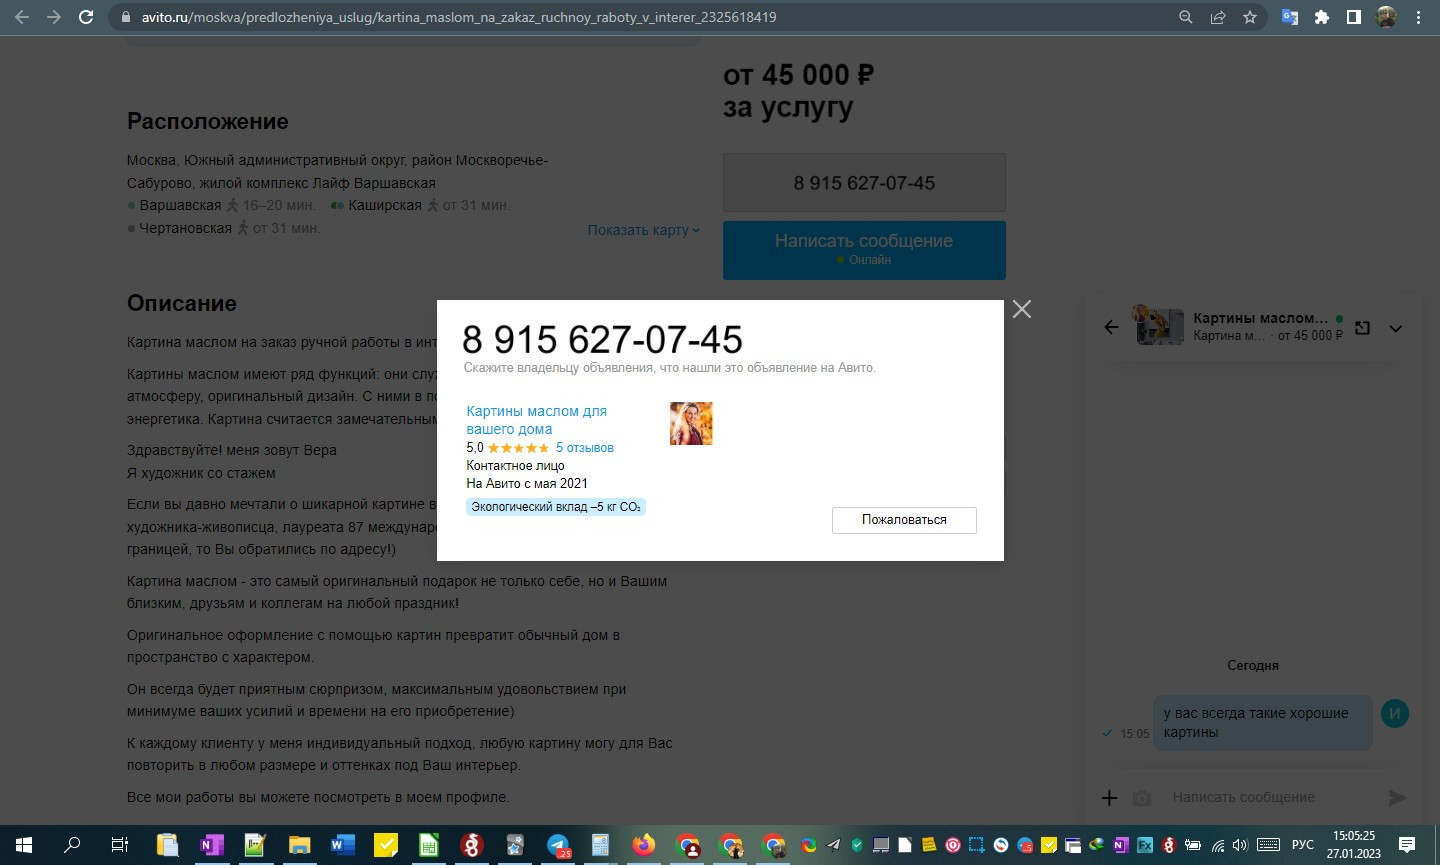Click the Каширская metro station text
The height and width of the screenshot is (865, 1440).
385,205
